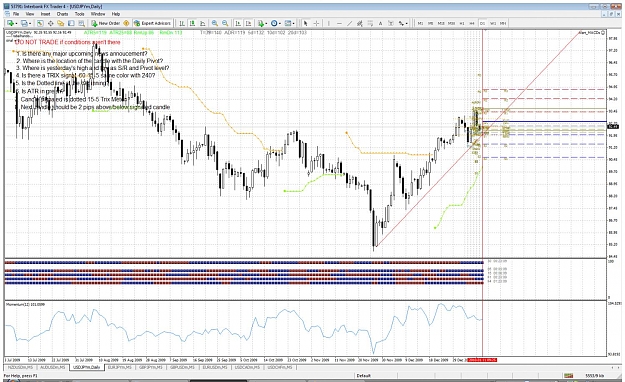Switch to EURUSDm,M5 chart tab
Image resolution: width=625 pixels, height=382 pixels.
pos(215,367)
